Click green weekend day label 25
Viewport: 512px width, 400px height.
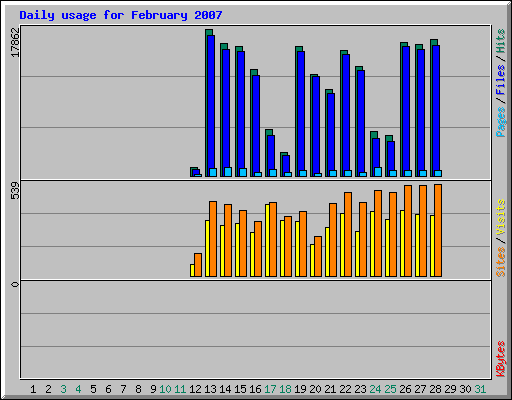[x=390, y=389]
